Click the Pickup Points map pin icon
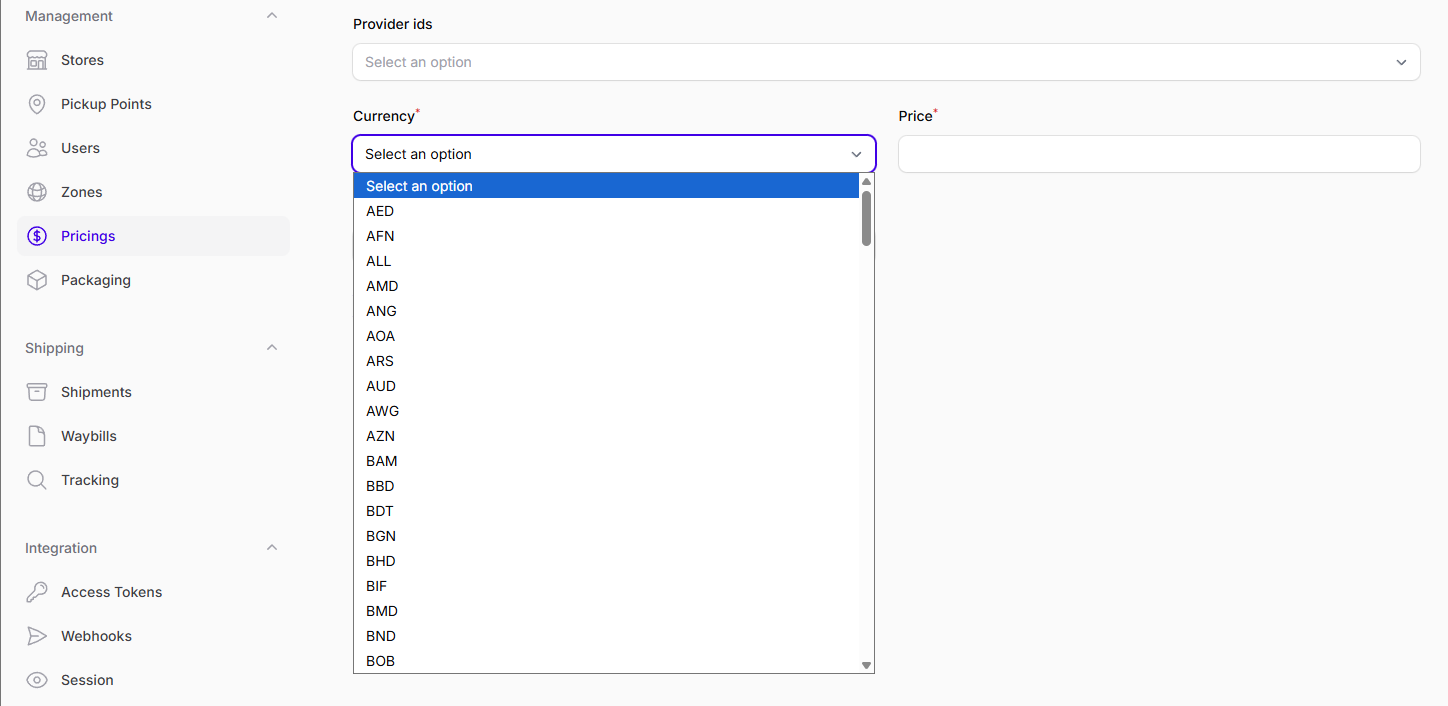 37,104
